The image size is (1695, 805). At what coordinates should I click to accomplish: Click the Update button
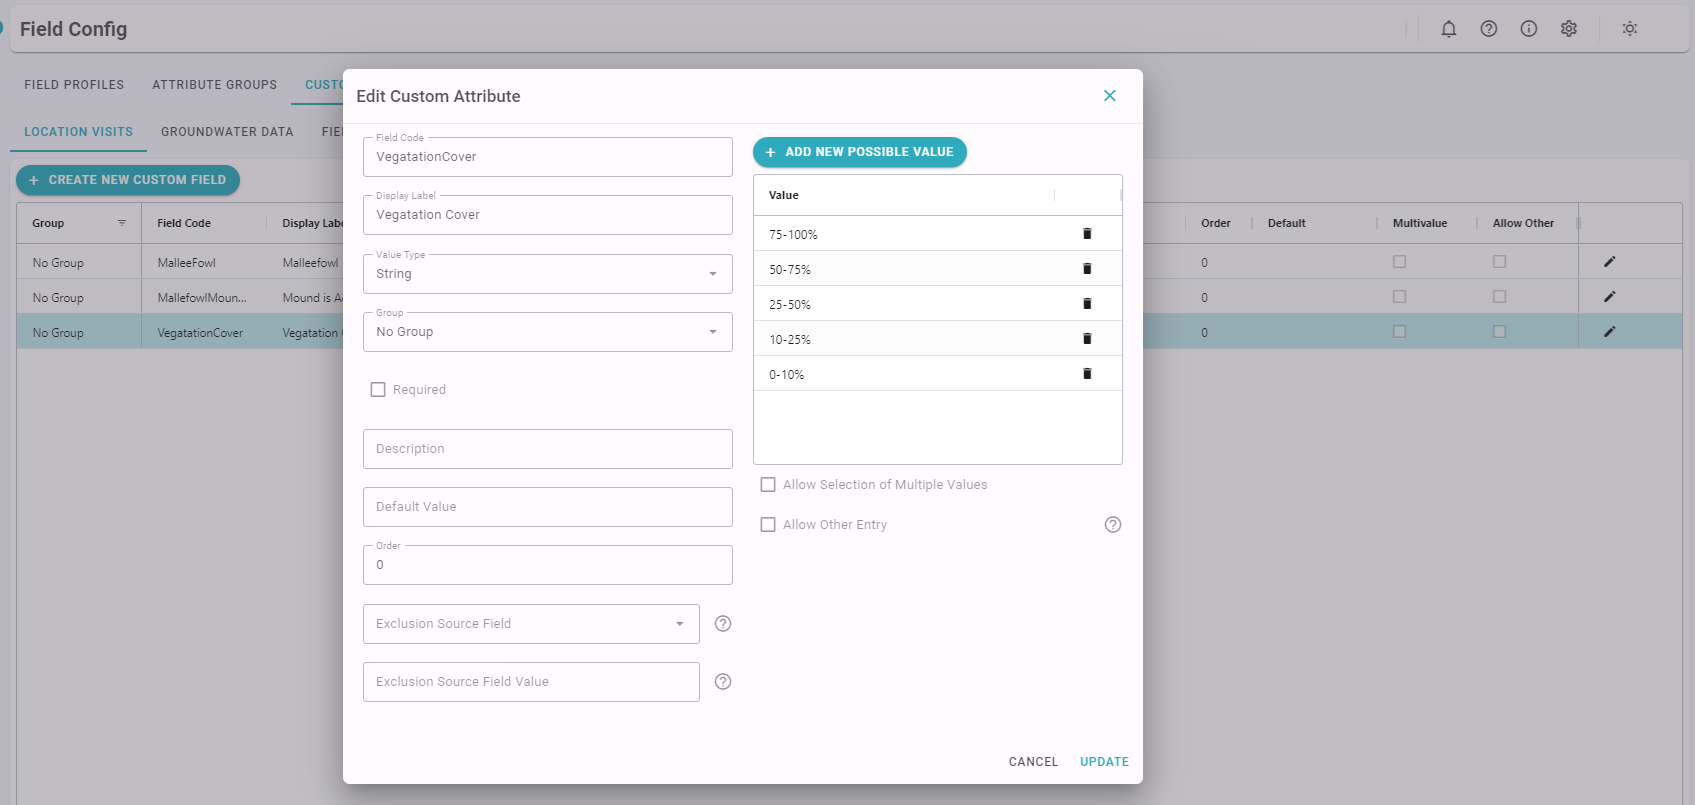pyautogui.click(x=1104, y=762)
